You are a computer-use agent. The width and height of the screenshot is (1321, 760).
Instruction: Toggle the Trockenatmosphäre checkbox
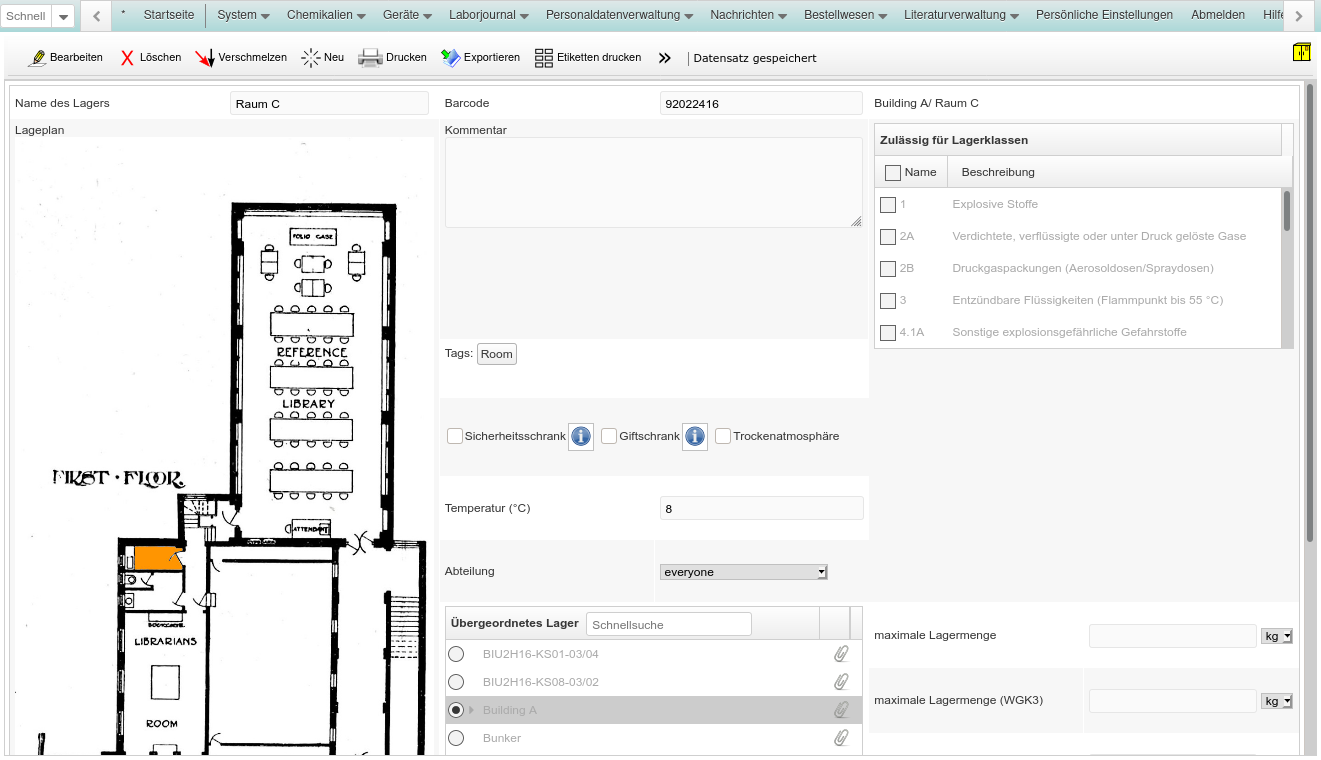coord(723,436)
